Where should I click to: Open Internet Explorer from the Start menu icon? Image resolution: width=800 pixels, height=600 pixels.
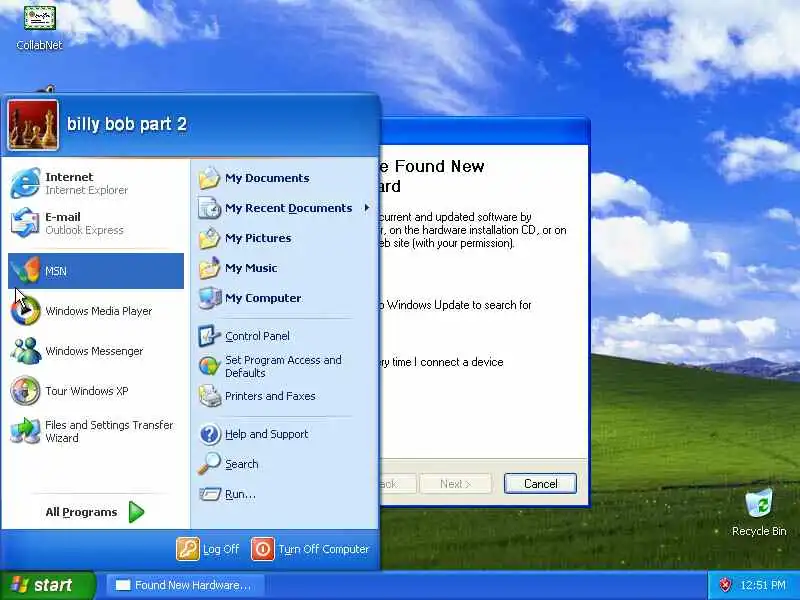click(24, 183)
